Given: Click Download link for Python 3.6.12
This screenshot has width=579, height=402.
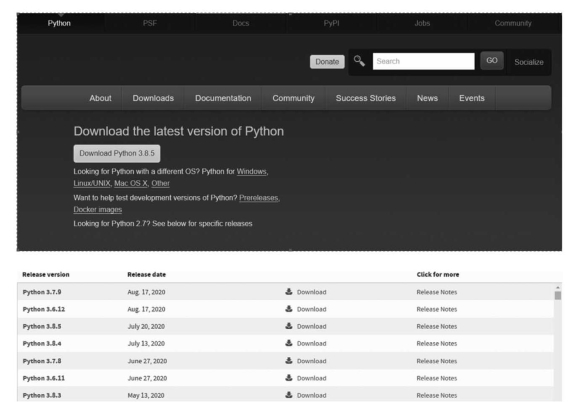Looking at the screenshot, I should tap(311, 309).
